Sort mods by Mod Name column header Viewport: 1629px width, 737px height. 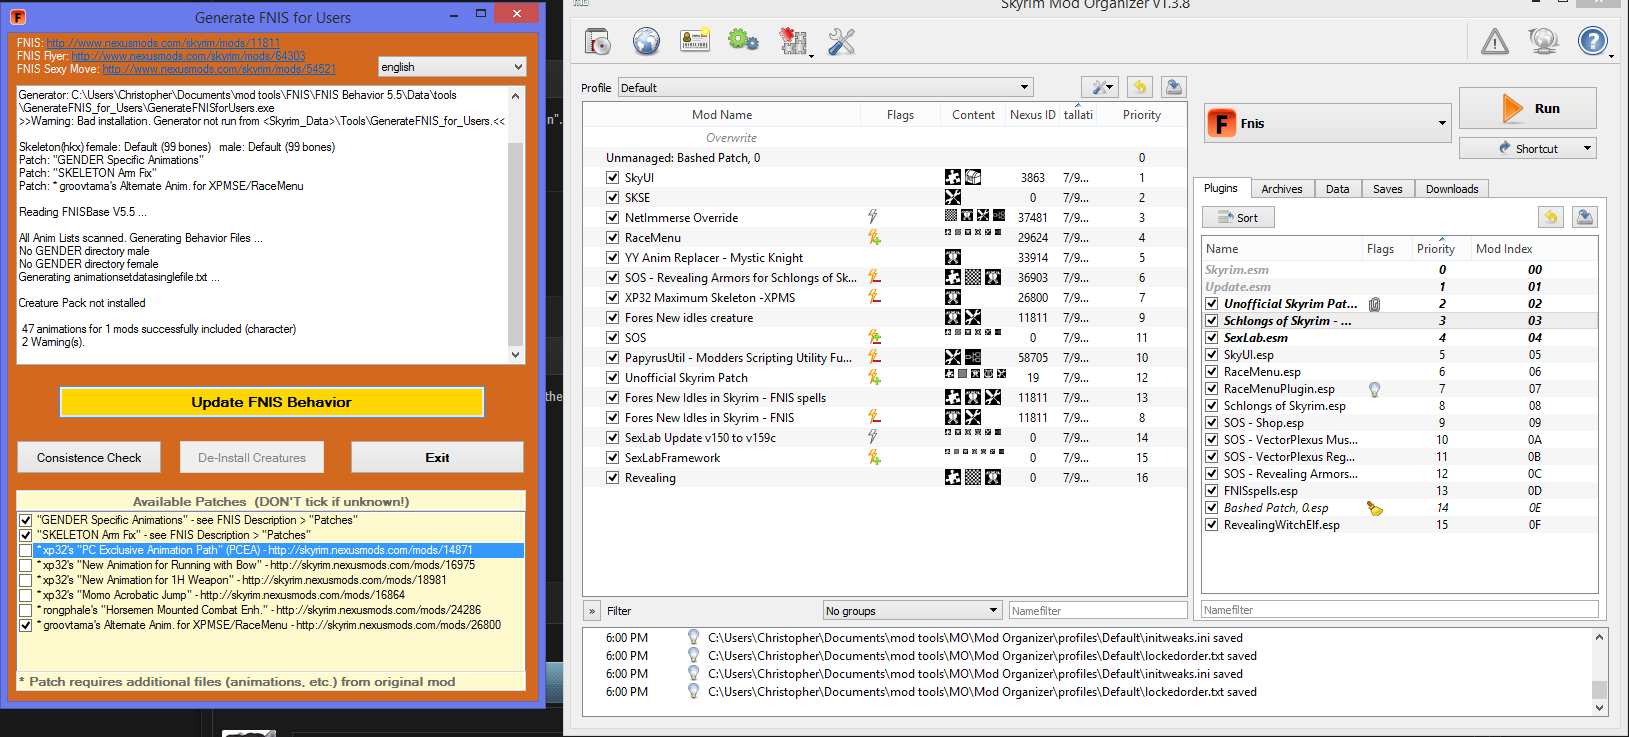click(721, 115)
